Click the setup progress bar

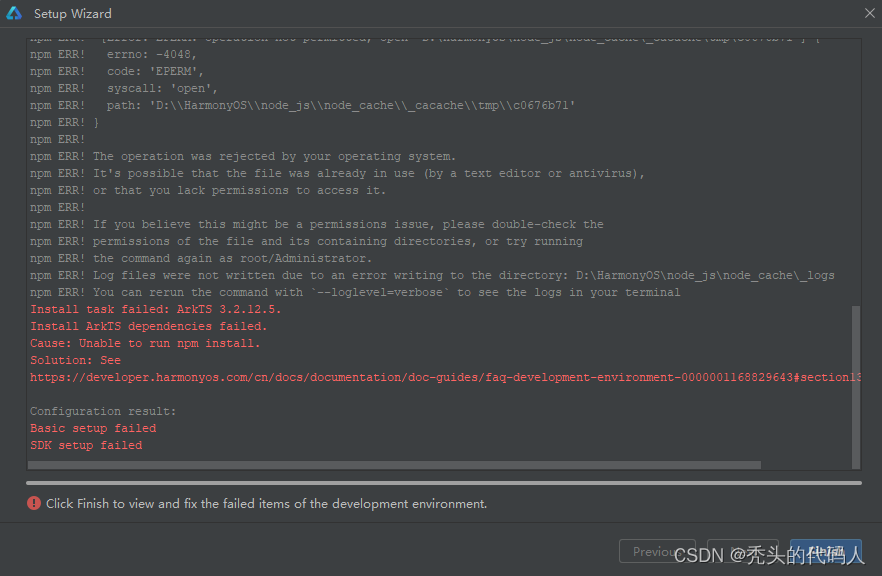point(444,483)
